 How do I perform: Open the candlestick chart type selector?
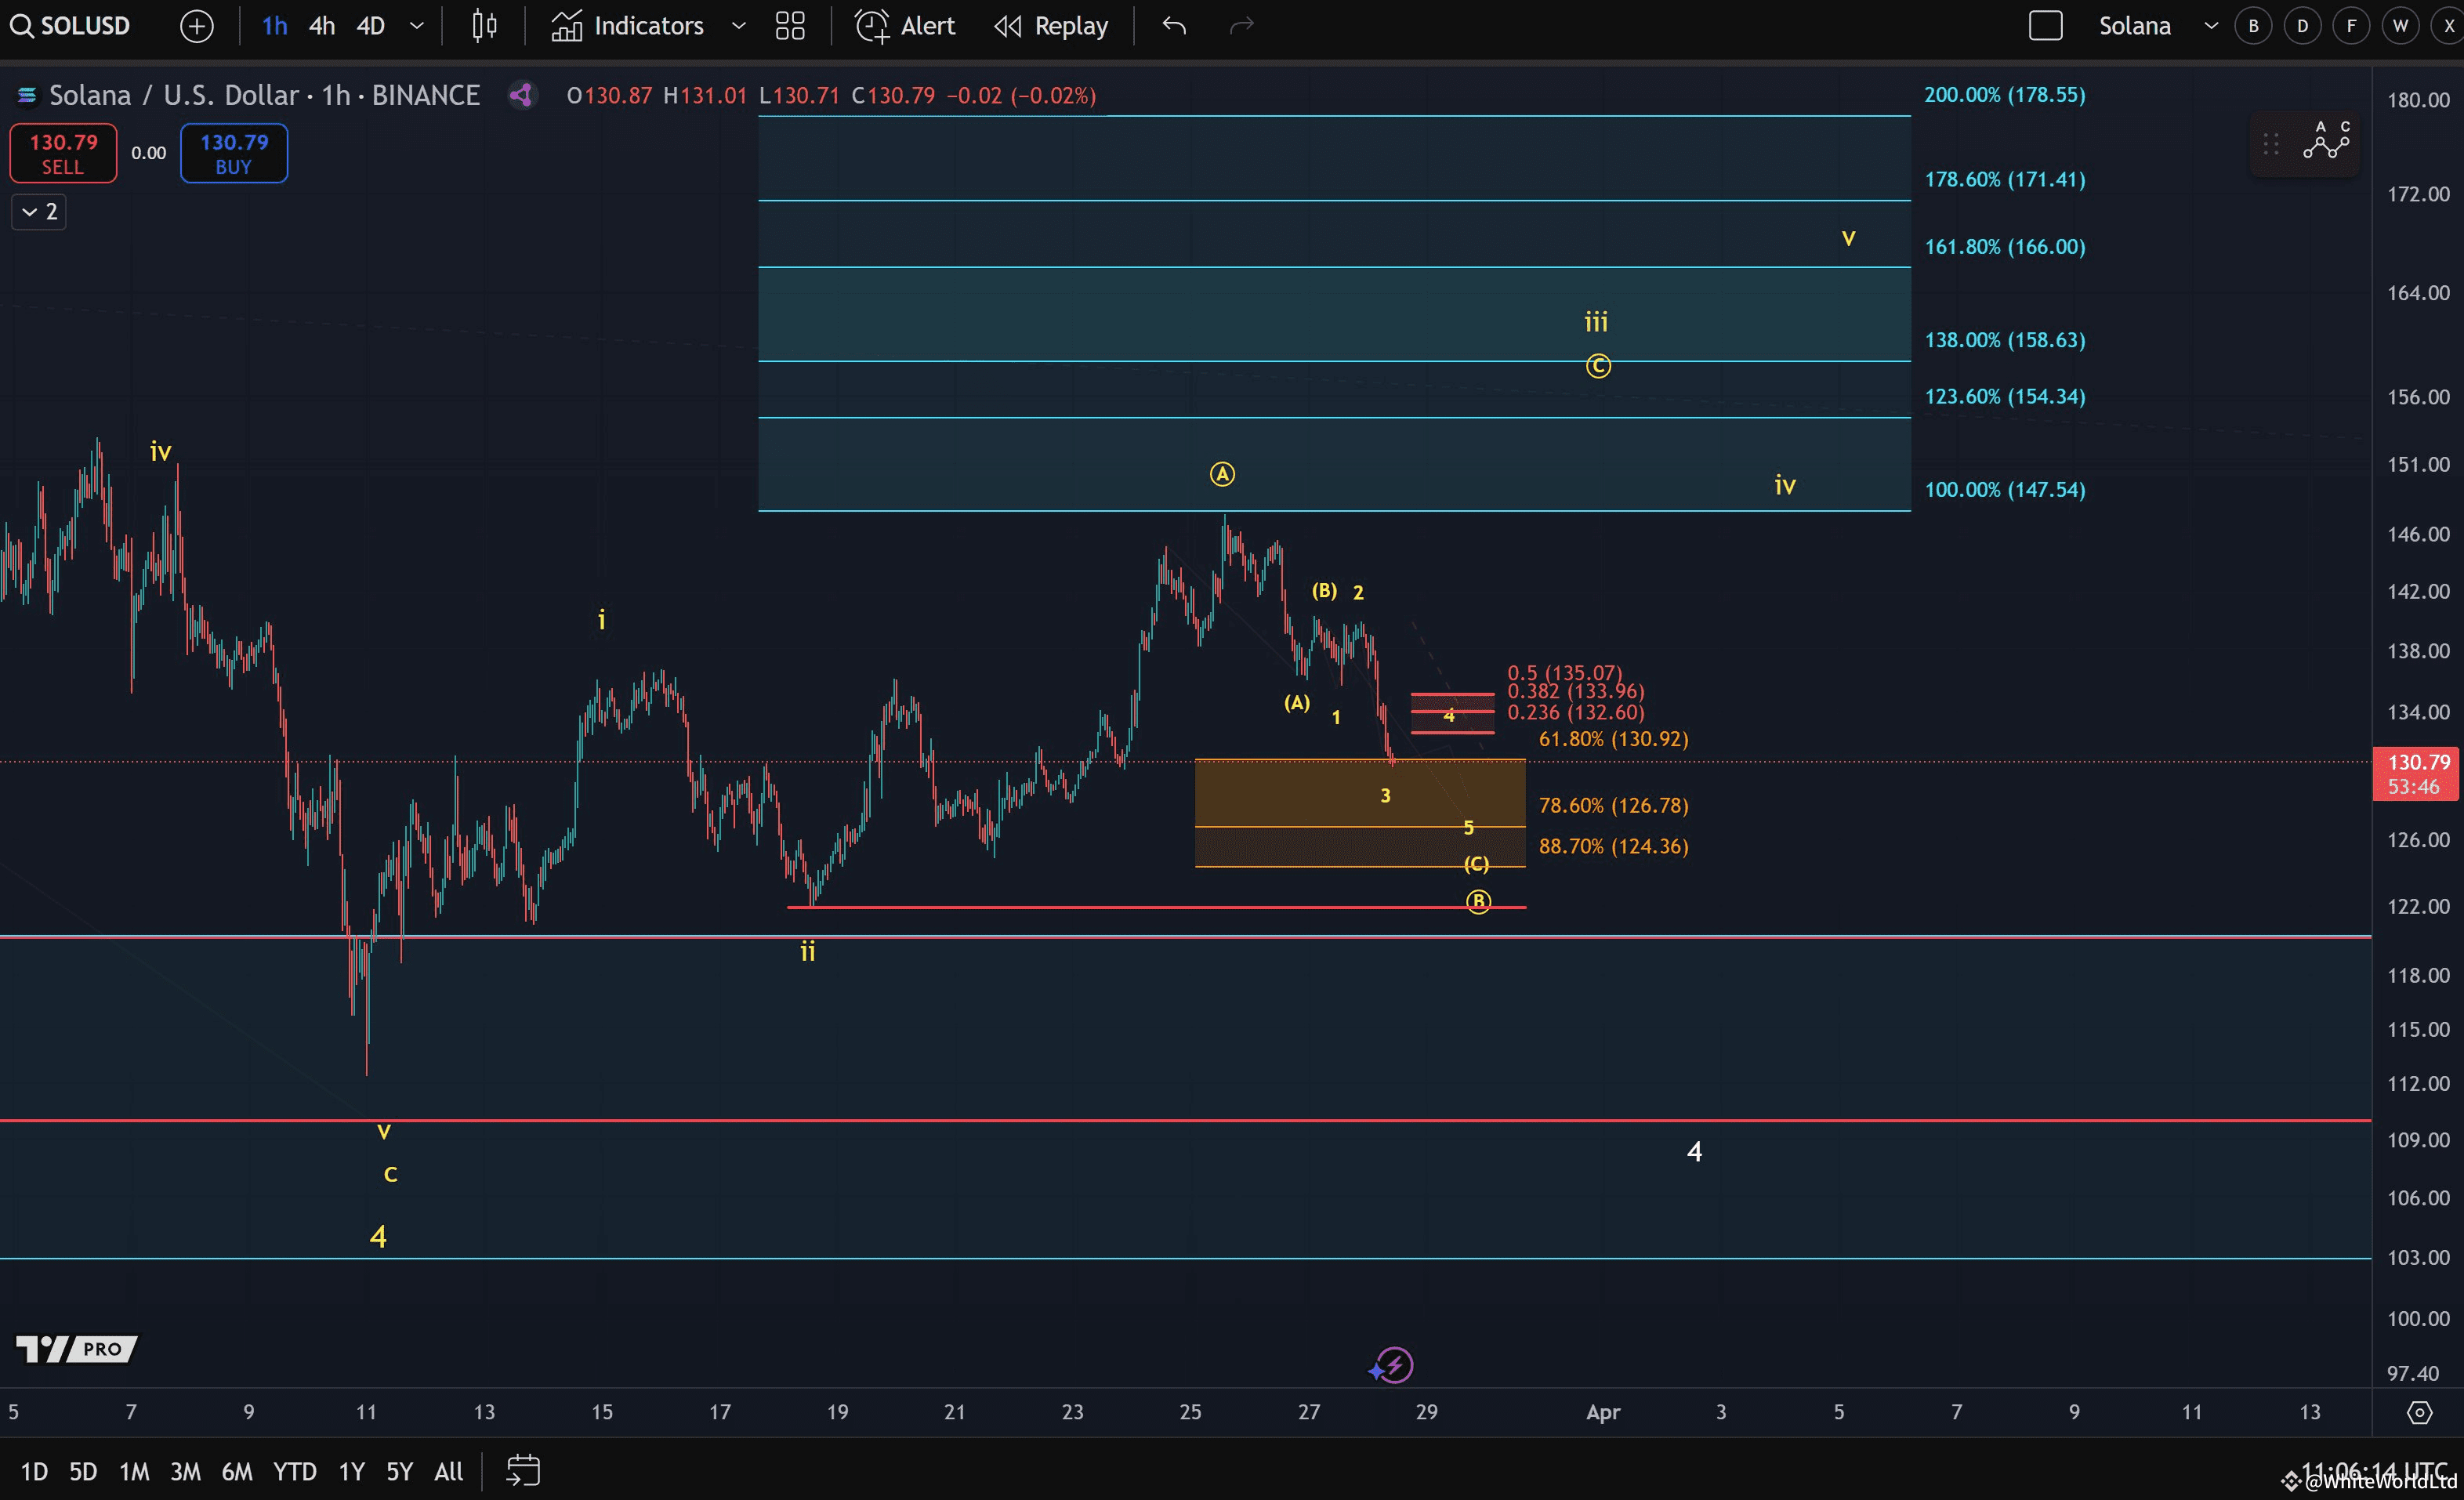coord(485,26)
